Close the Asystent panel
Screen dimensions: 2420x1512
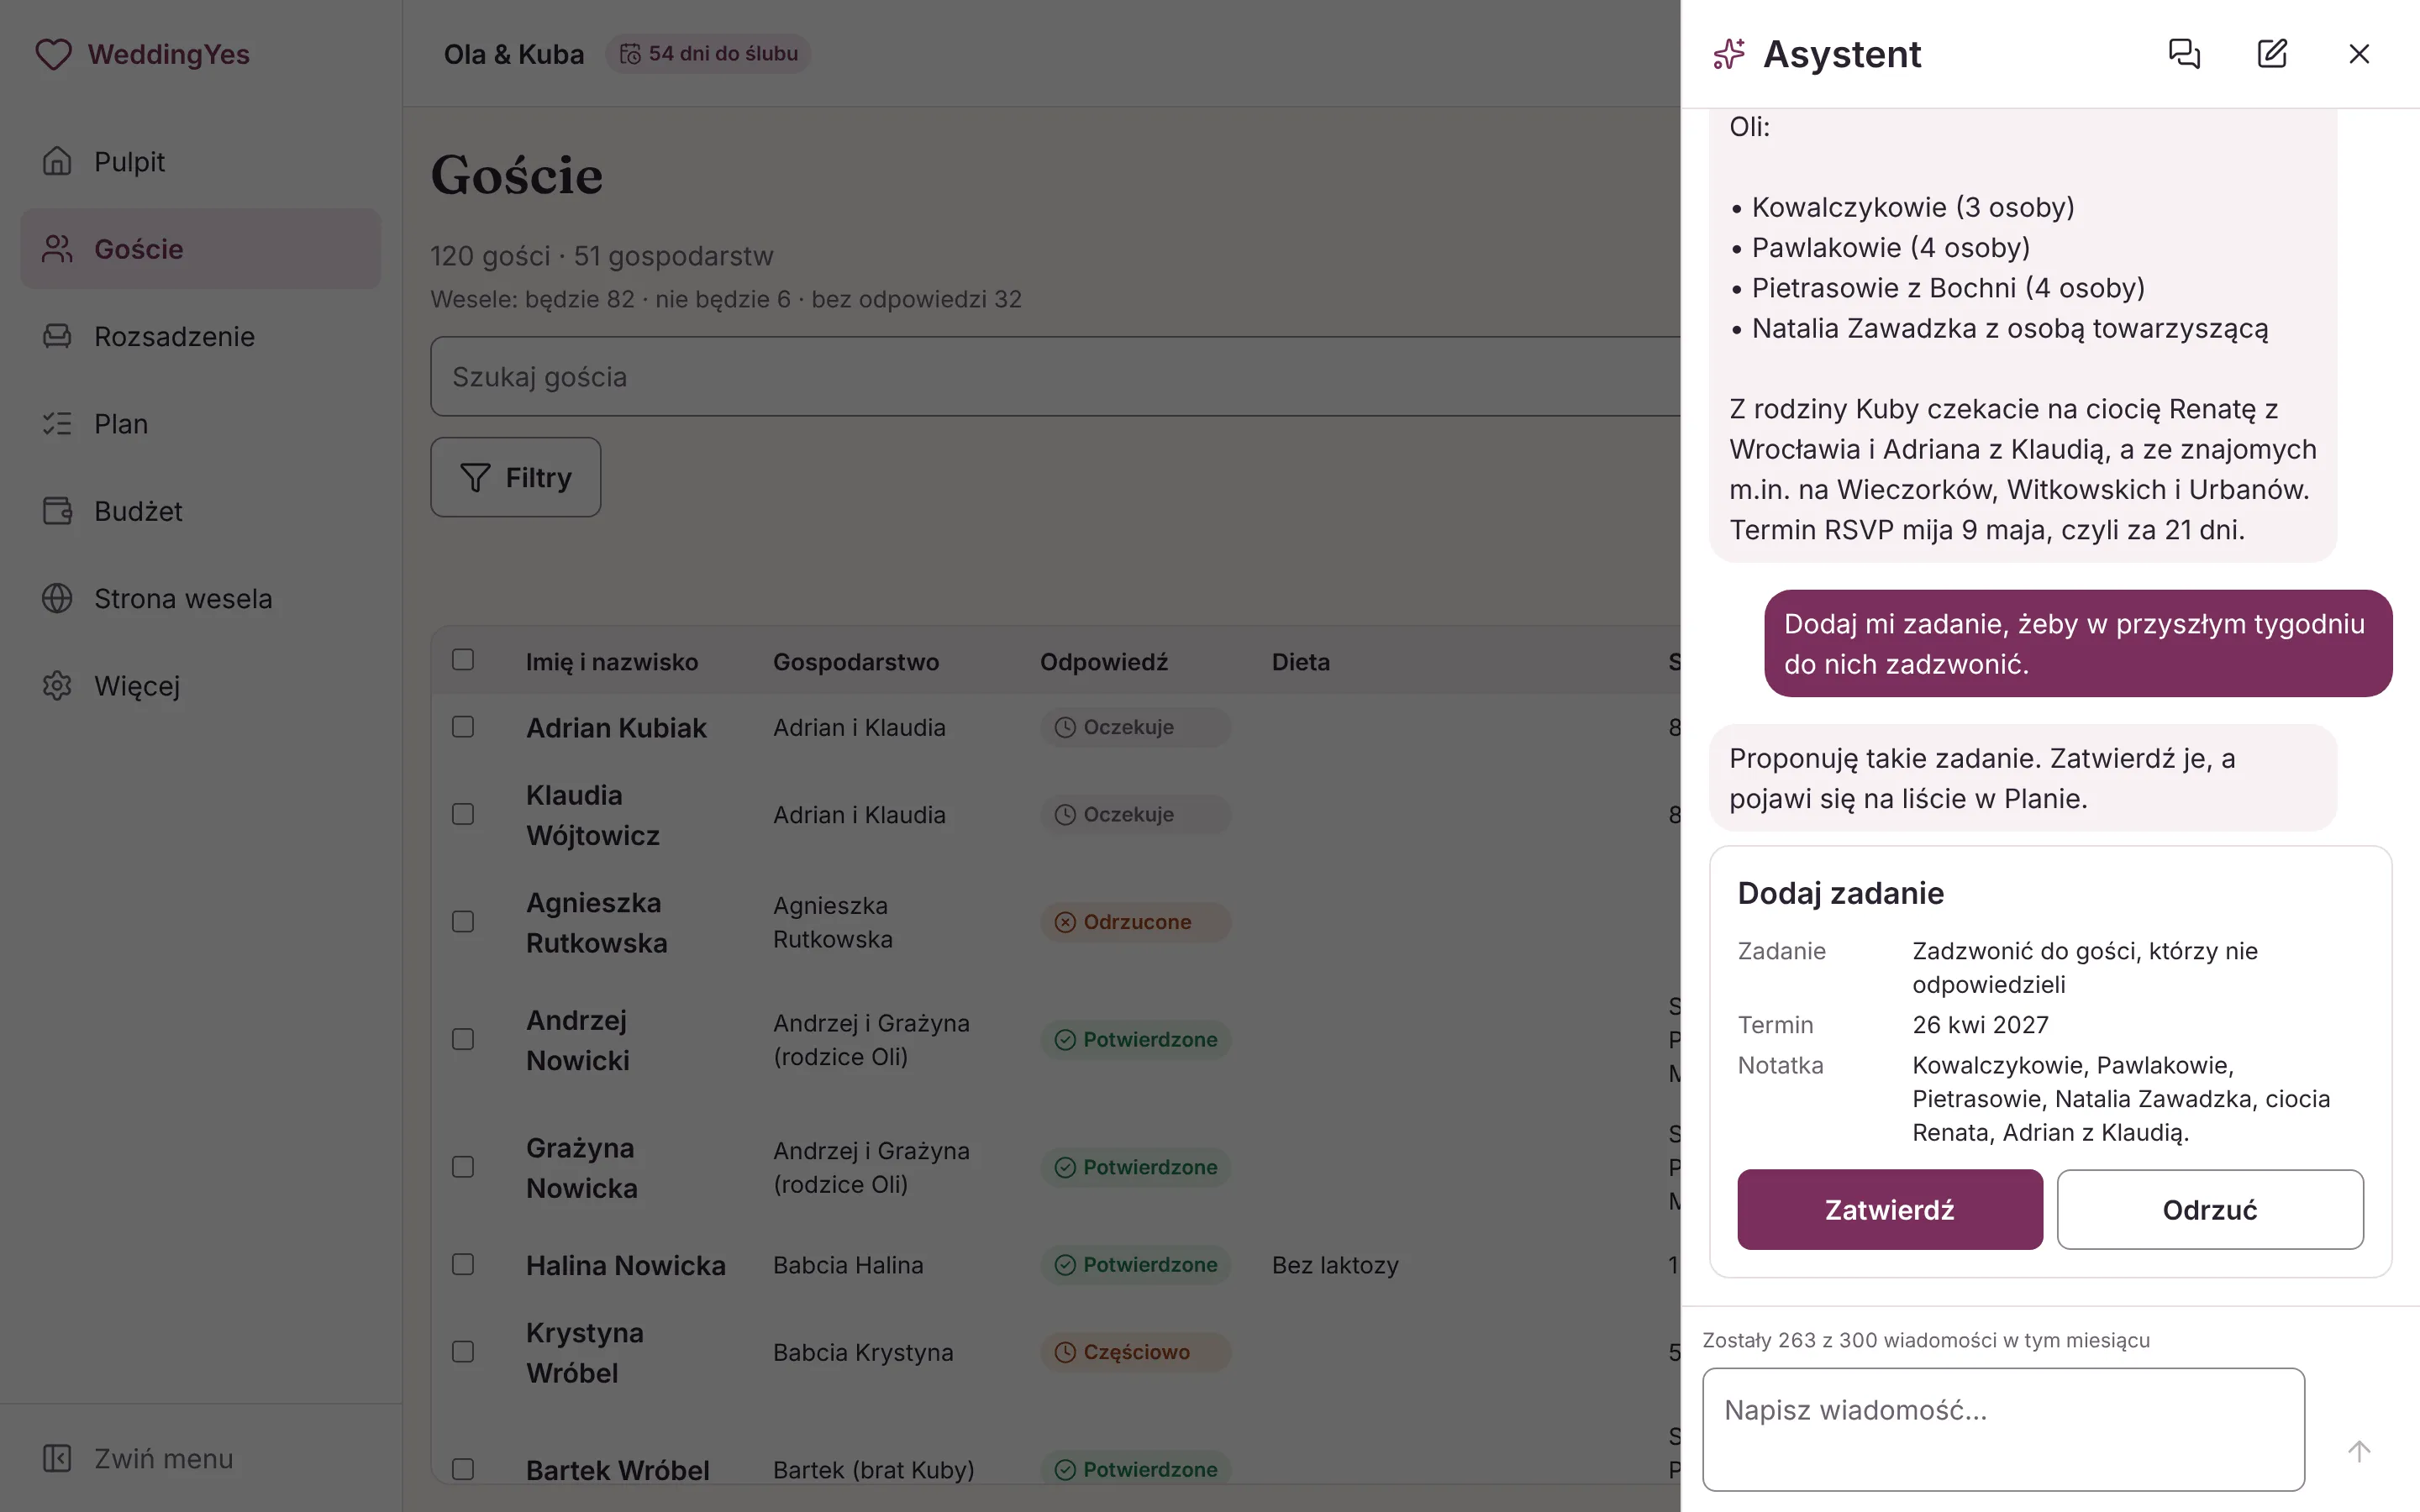click(x=2359, y=54)
